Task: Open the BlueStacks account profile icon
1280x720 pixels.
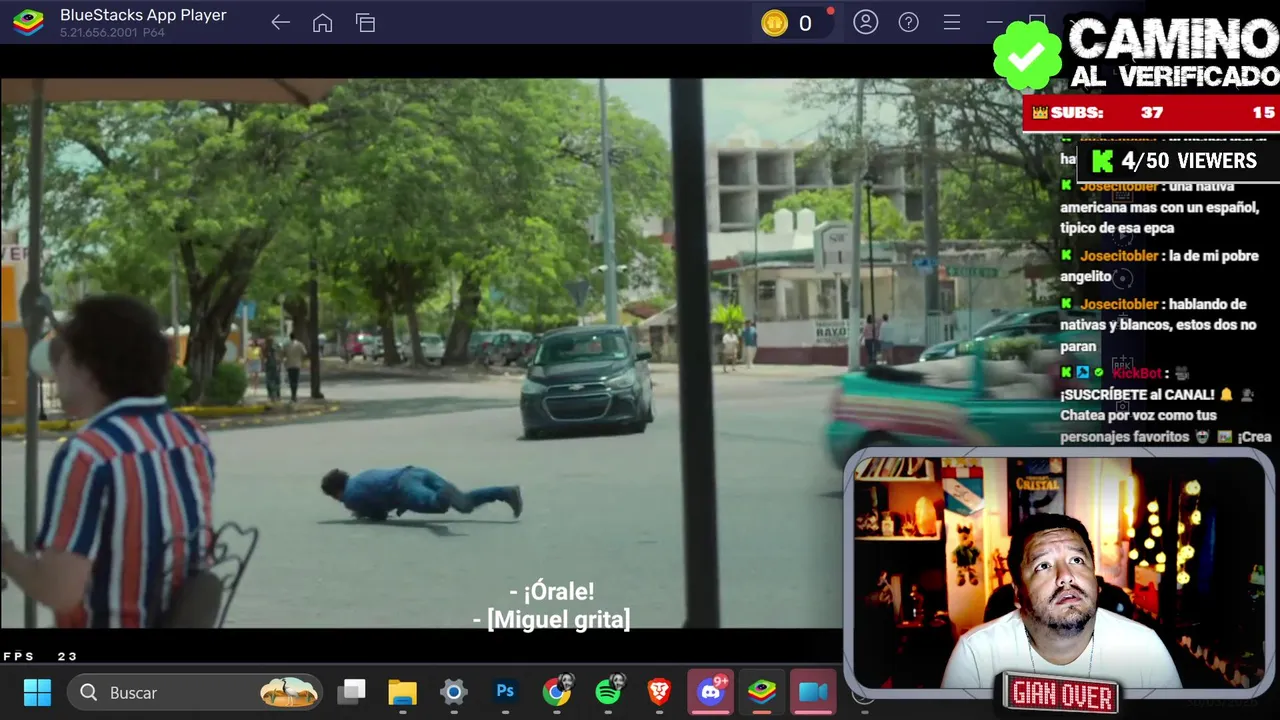Action: tap(866, 22)
